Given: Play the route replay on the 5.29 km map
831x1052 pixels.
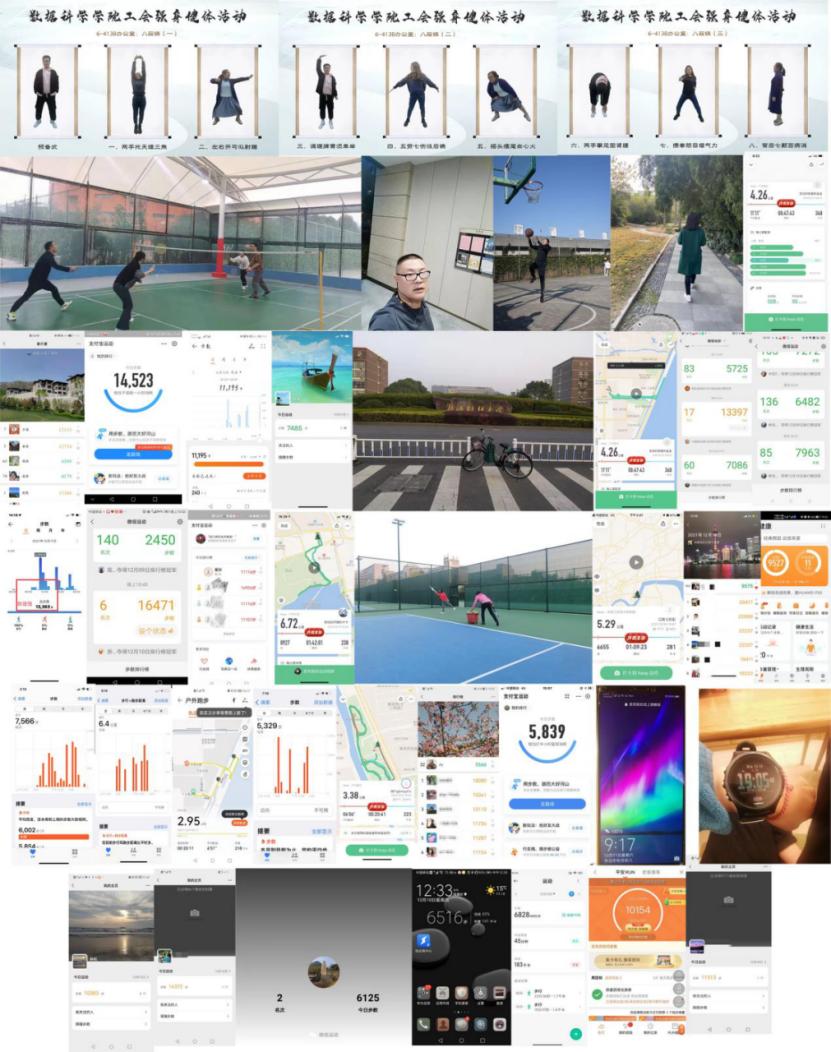Looking at the screenshot, I should coord(636,561).
